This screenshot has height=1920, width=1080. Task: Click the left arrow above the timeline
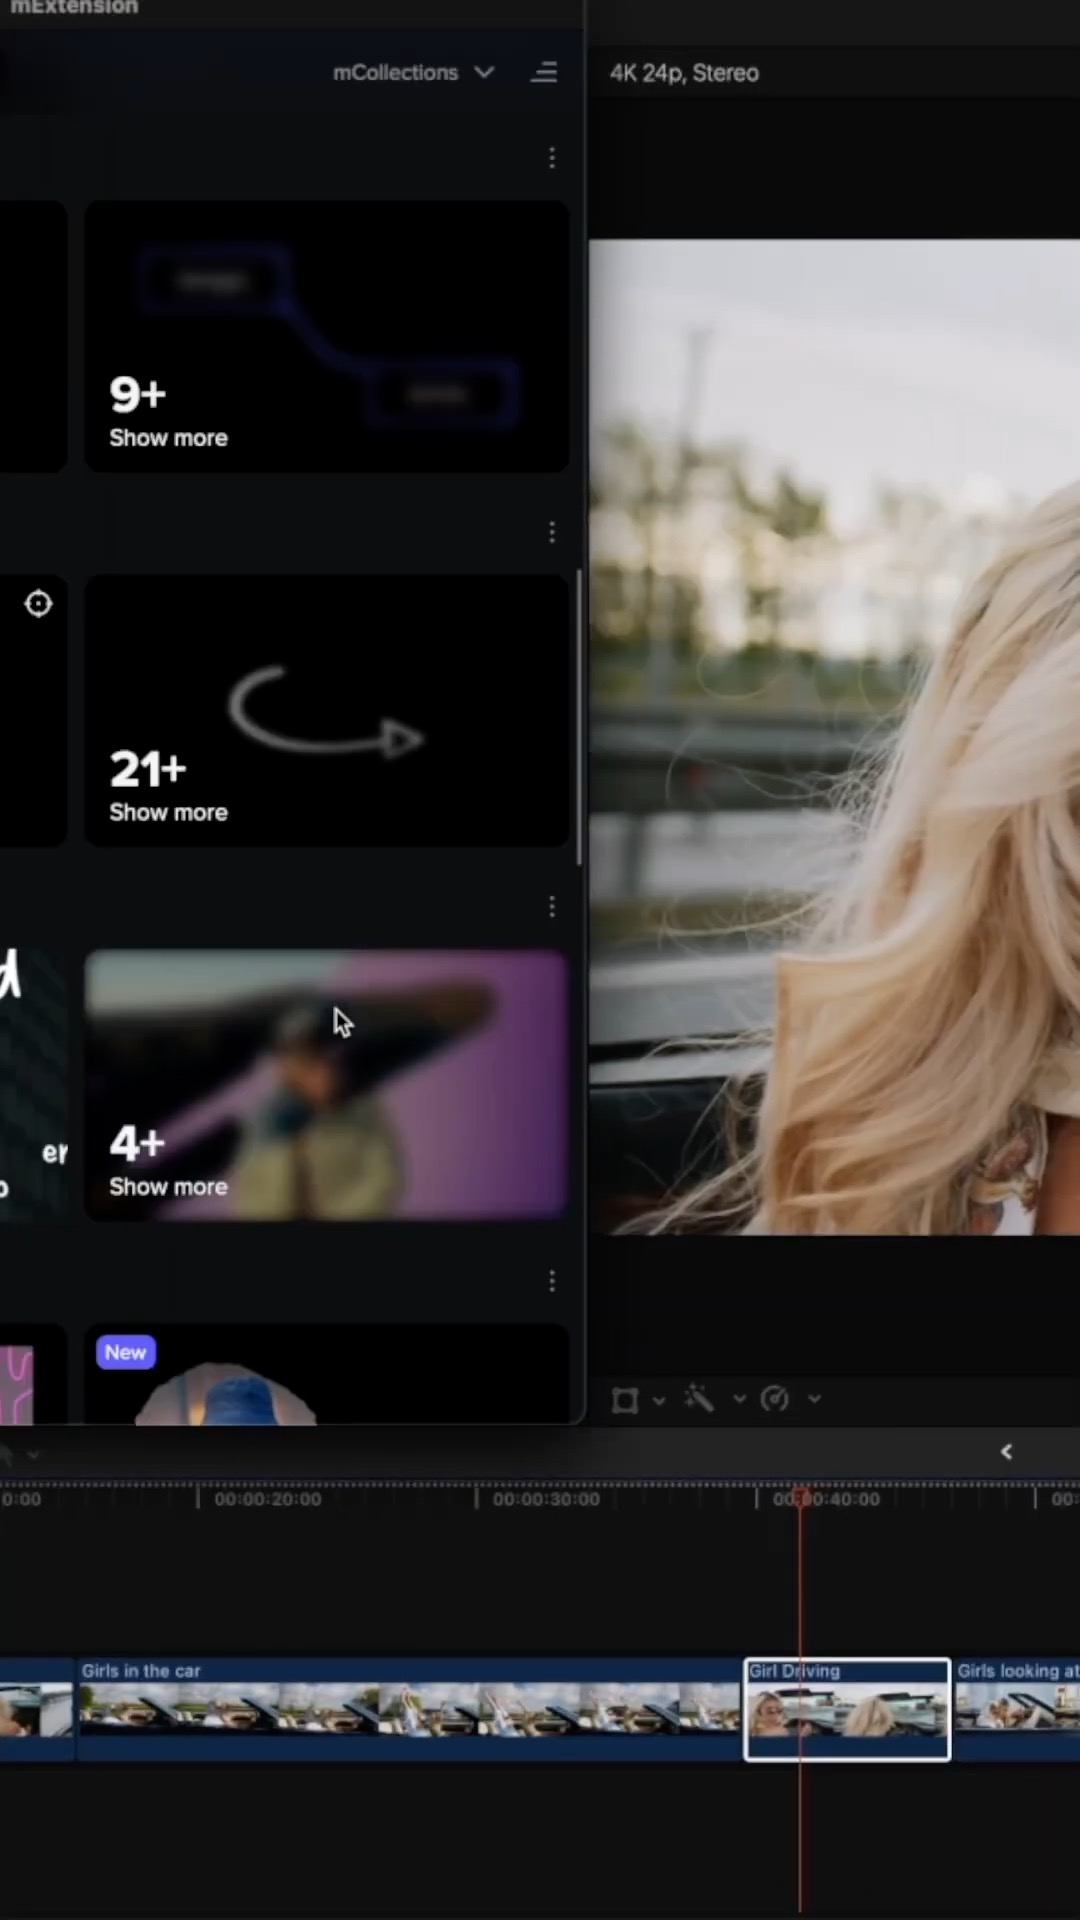click(1006, 1452)
